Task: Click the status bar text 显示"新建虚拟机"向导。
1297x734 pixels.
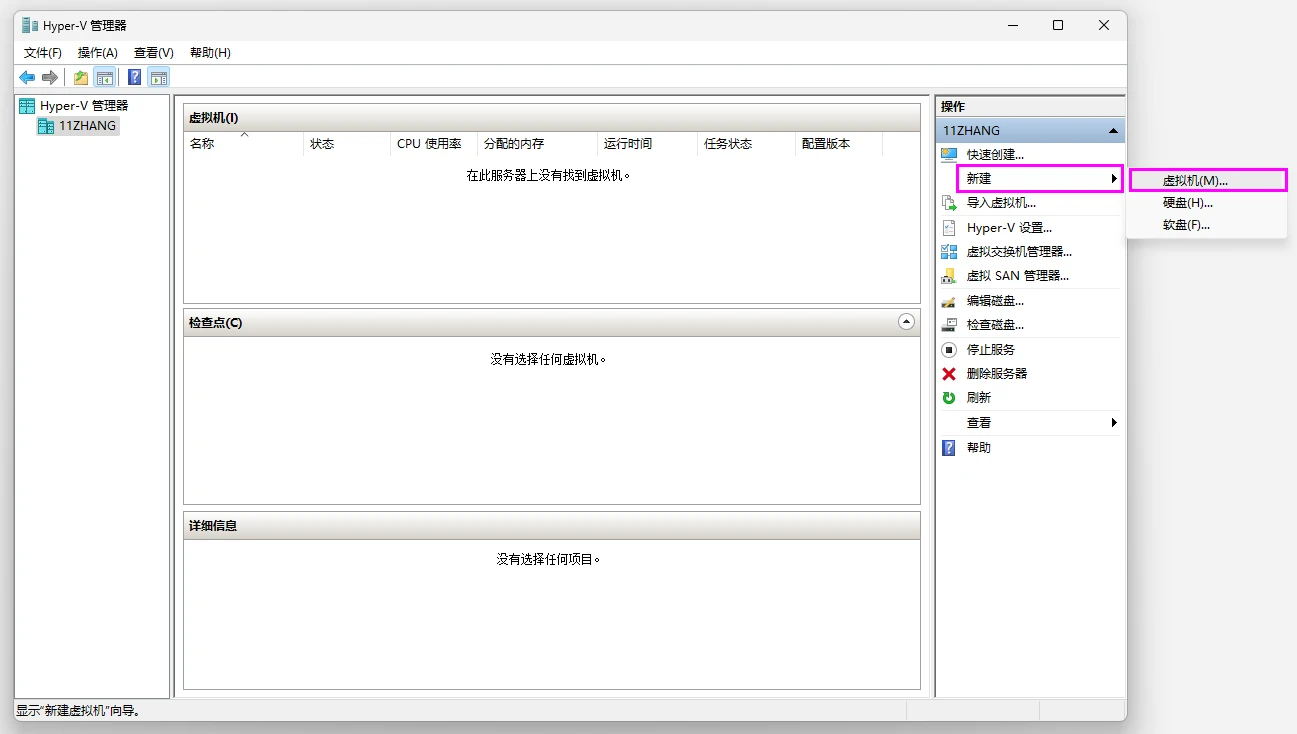Action: coord(79,711)
